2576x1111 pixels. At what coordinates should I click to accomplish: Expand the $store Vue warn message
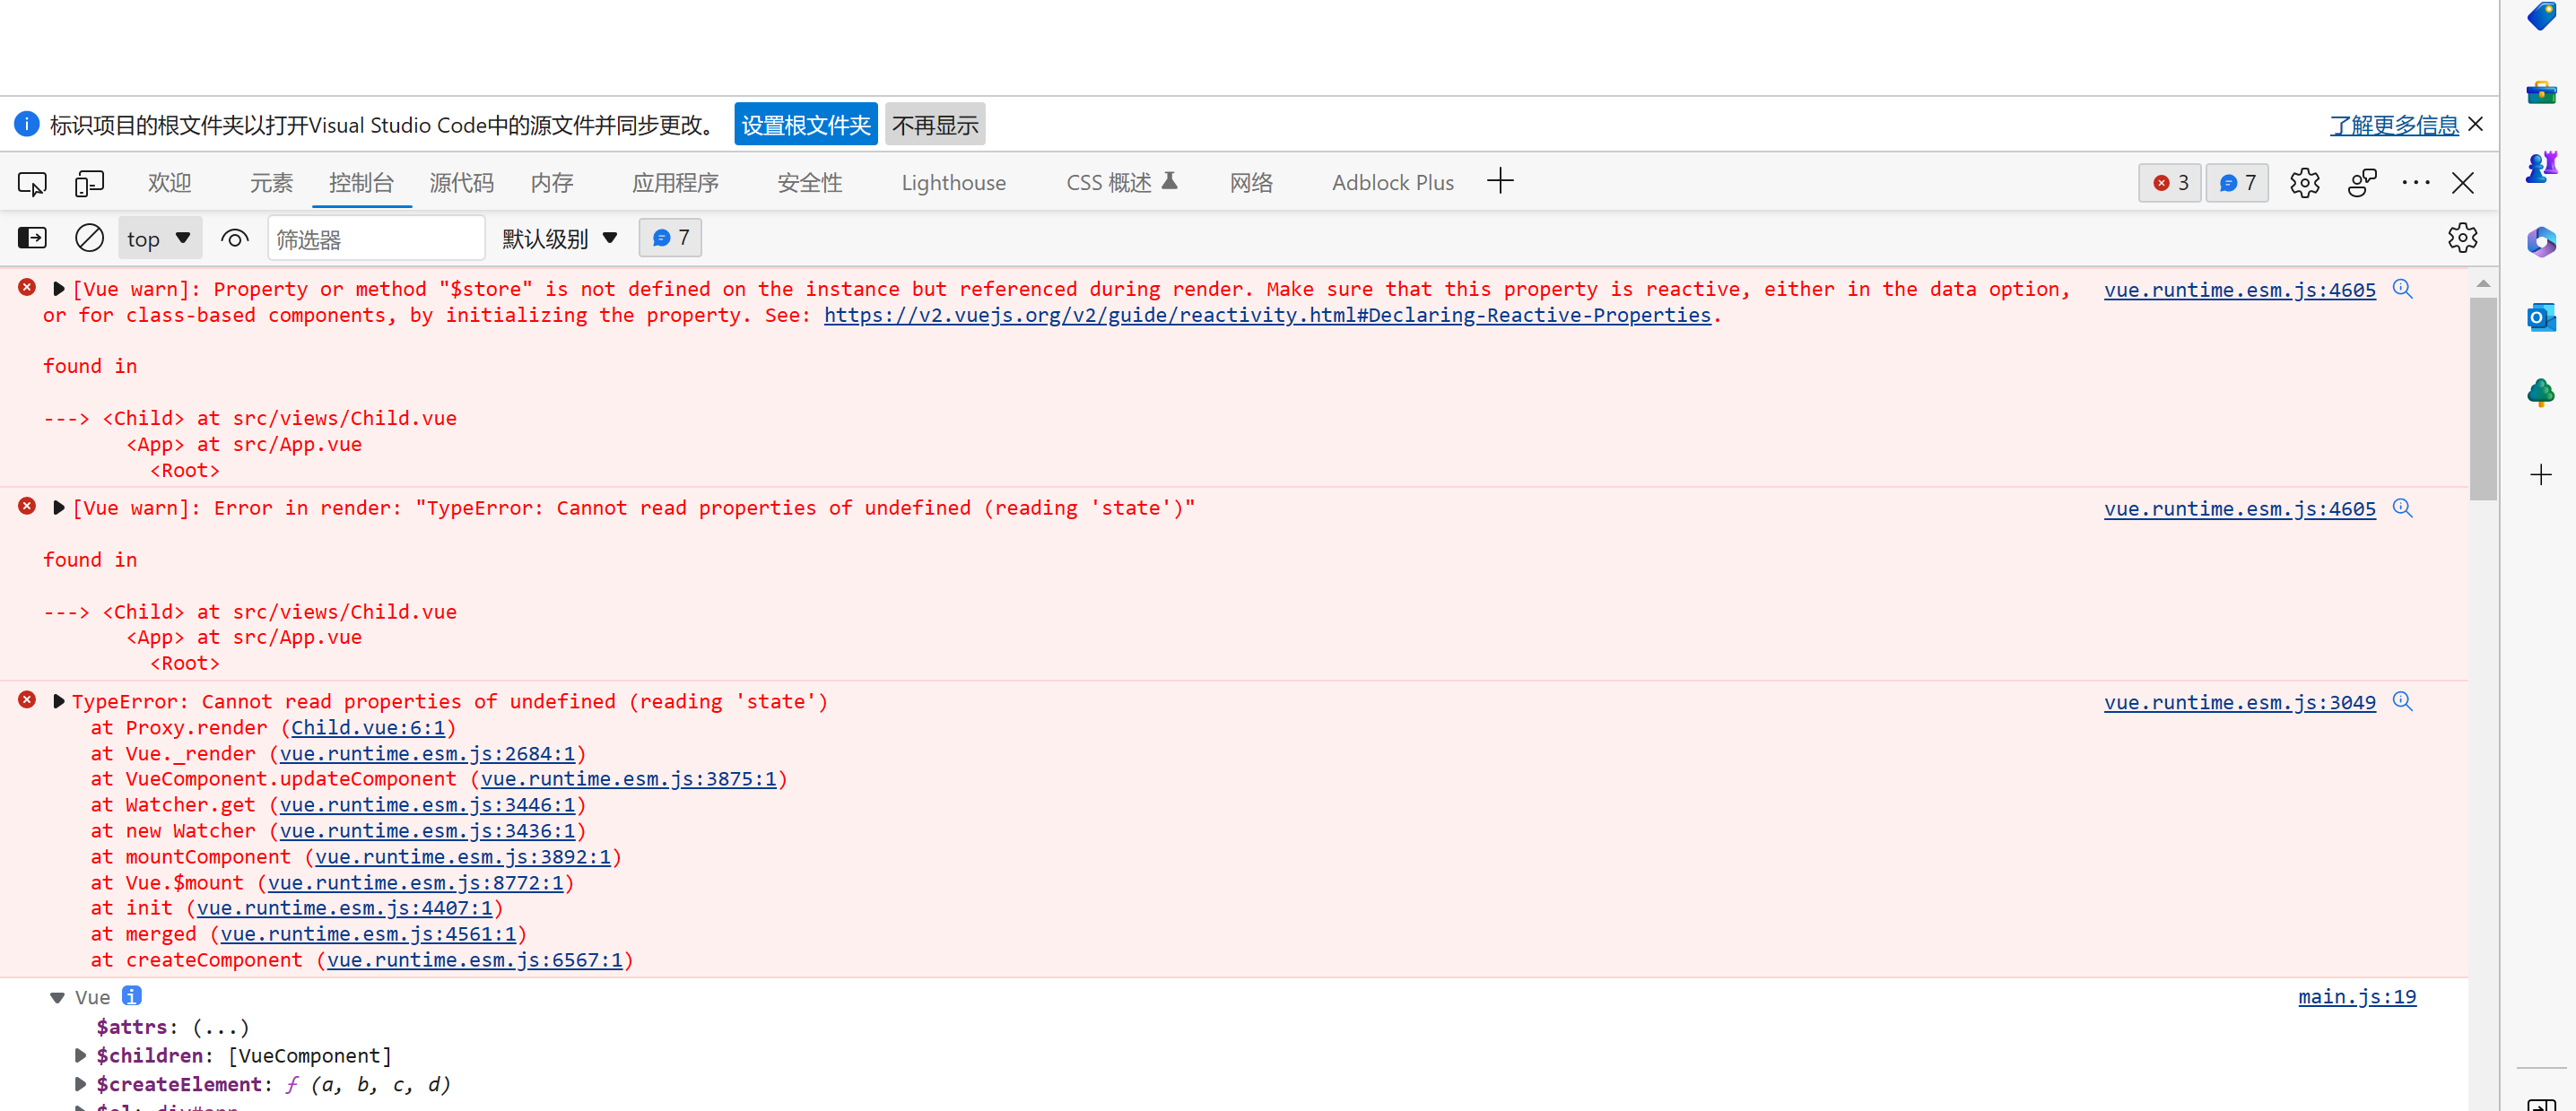click(58, 289)
